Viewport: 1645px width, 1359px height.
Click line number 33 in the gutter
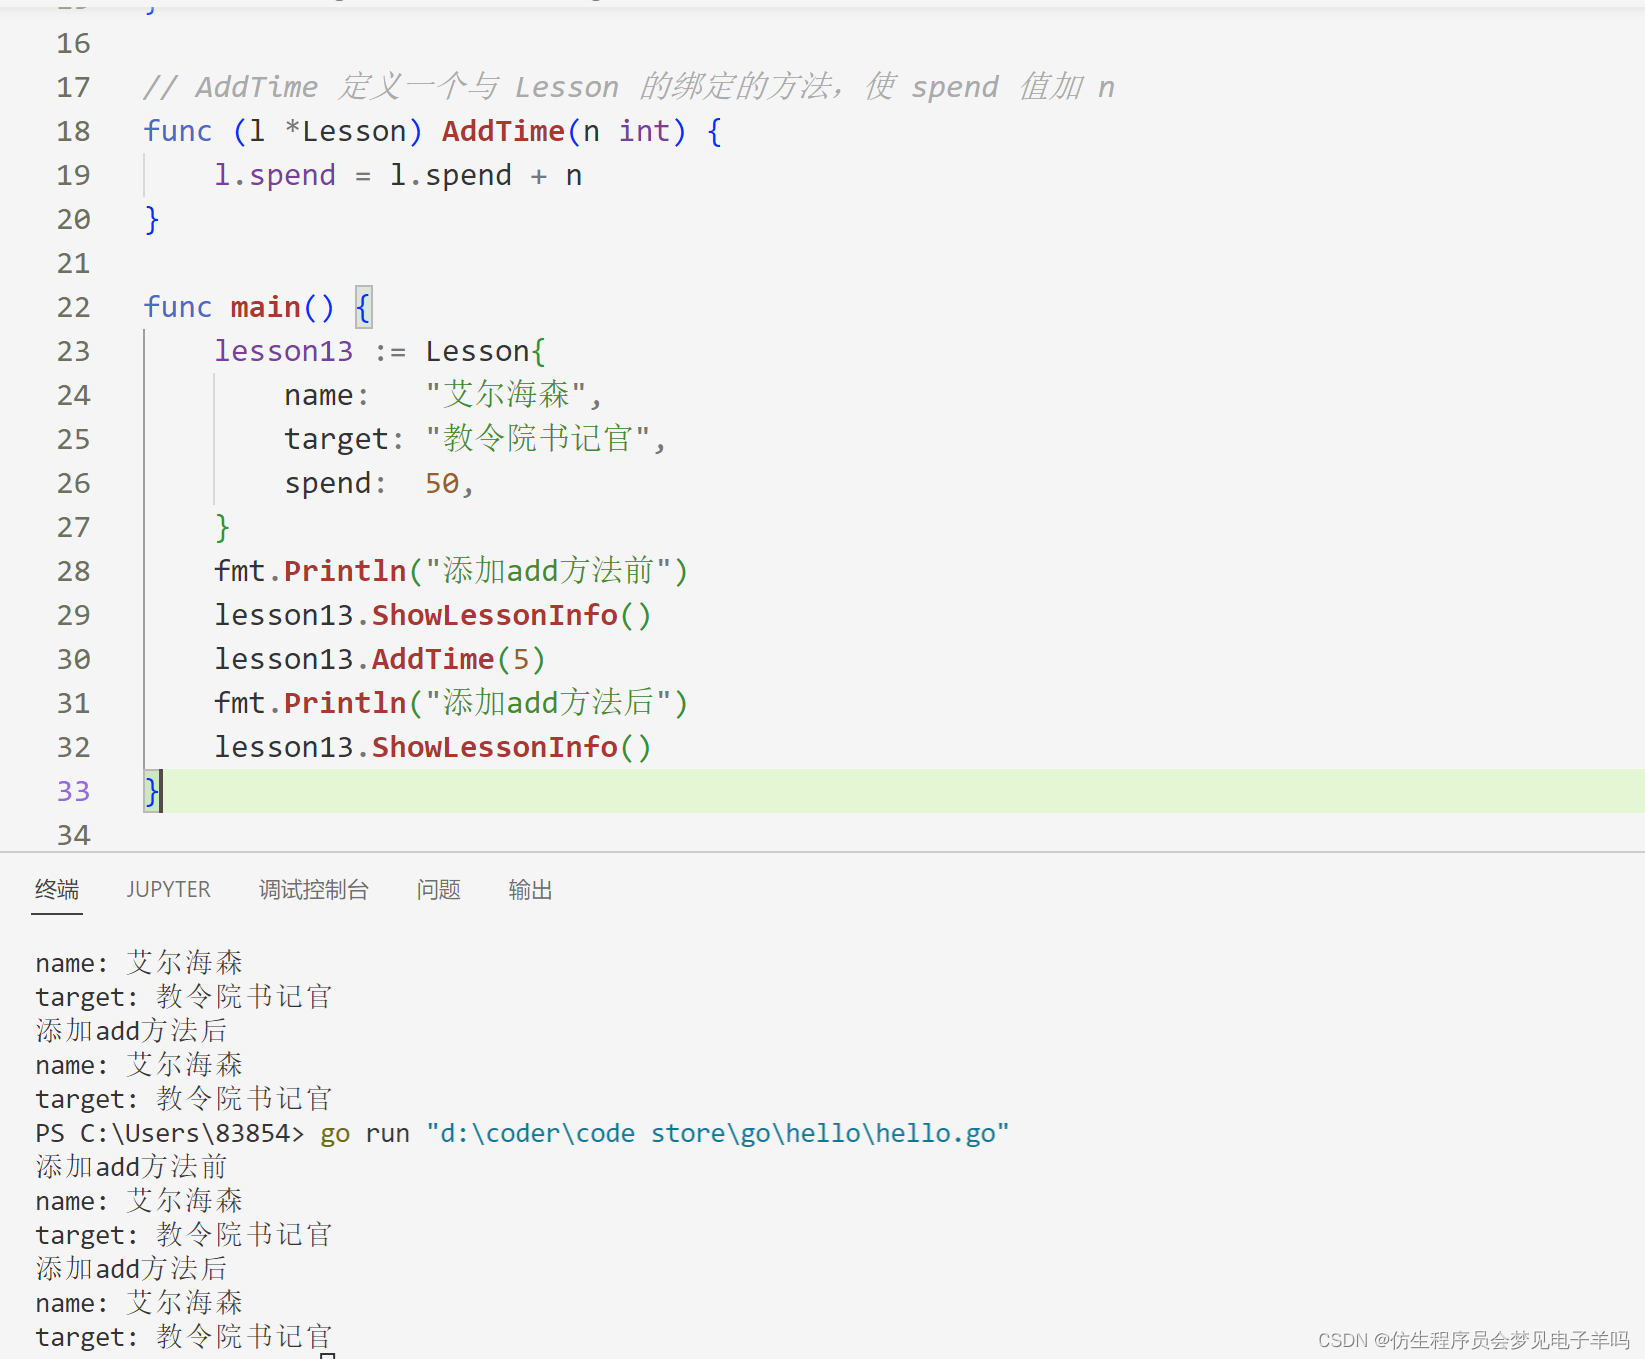point(73,791)
